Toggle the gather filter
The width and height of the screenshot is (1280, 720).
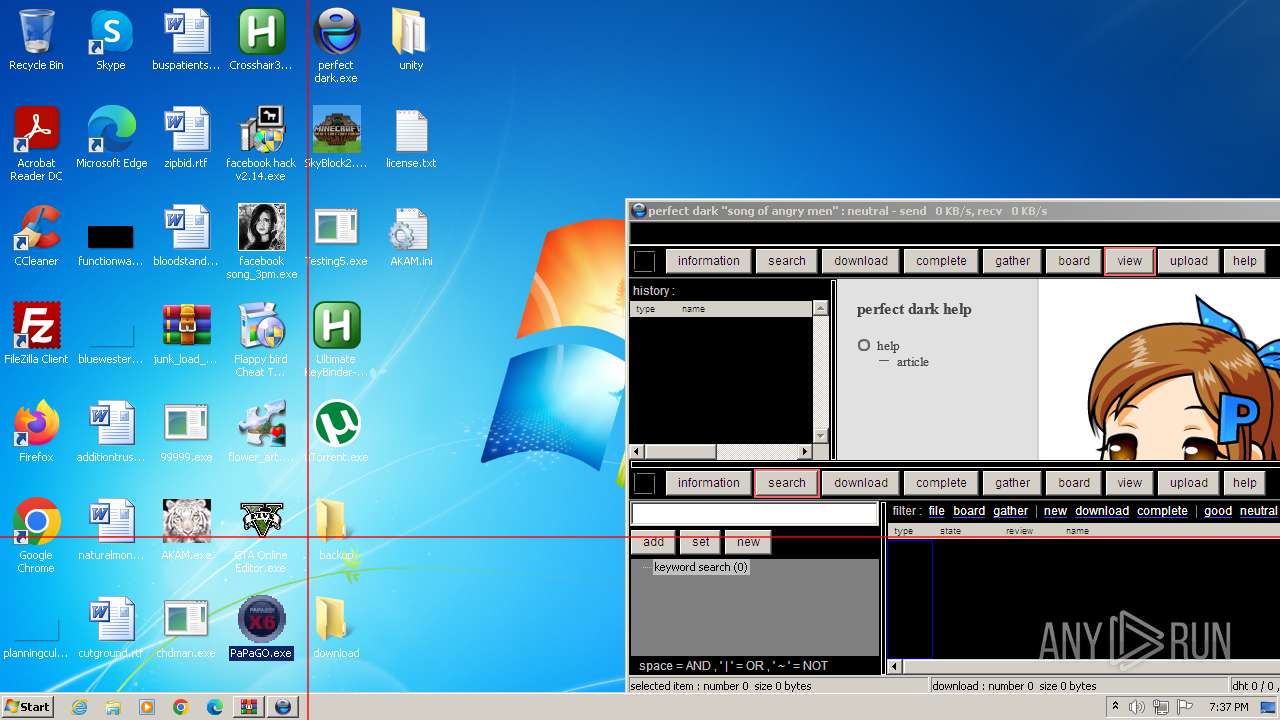point(1010,511)
